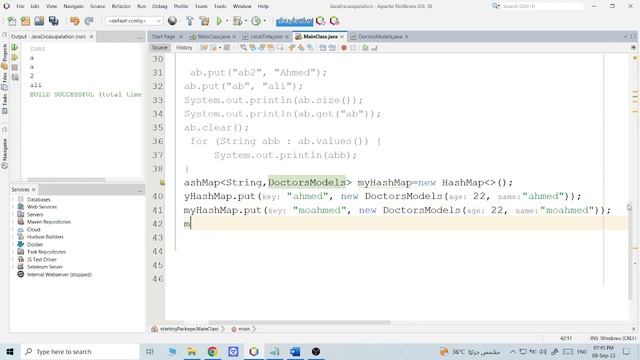The image size is (640, 360).
Task: Click the globe browser icon in the toolbar
Action: (173, 21)
